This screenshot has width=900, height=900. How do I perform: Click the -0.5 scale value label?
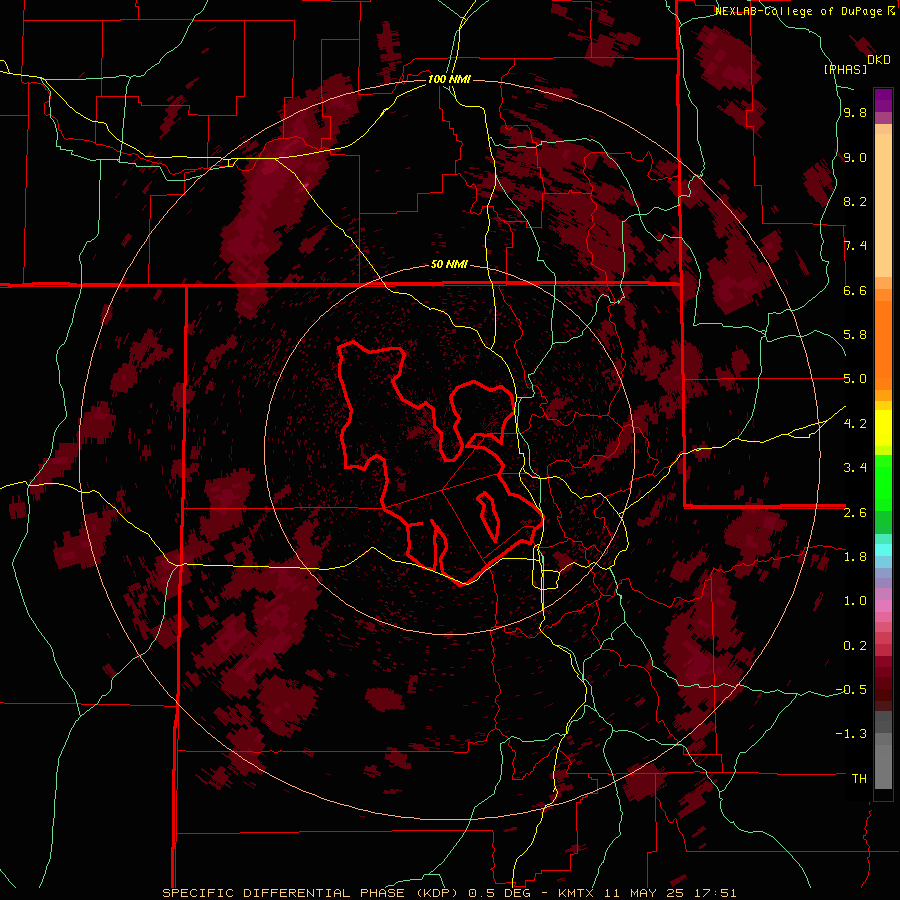(851, 690)
